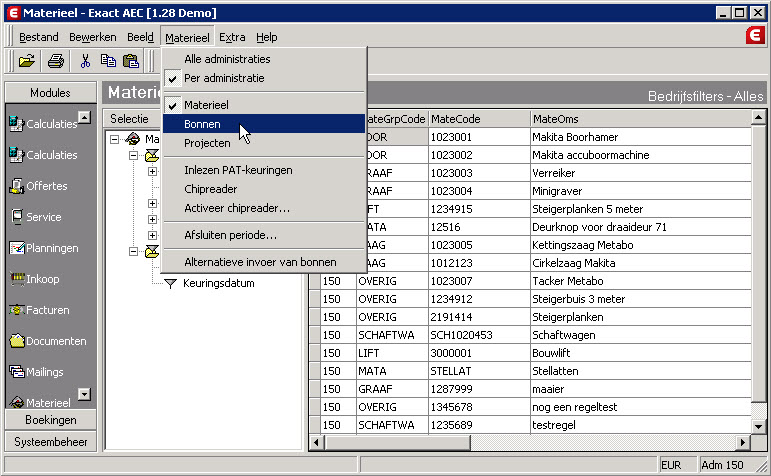771x476 pixels.
Task: Open the Service module
Action: (36, 217)
